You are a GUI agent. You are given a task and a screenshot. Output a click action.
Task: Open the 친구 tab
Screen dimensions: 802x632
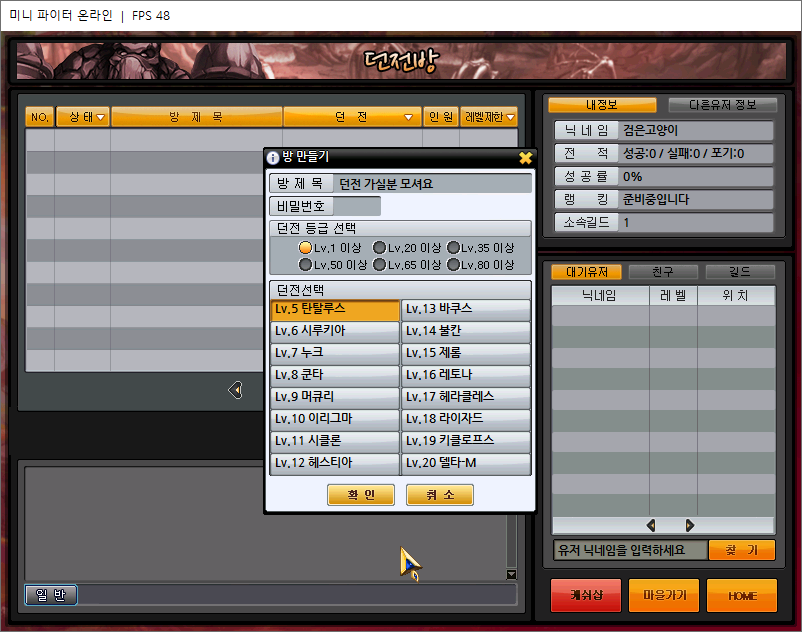point(663,272)
